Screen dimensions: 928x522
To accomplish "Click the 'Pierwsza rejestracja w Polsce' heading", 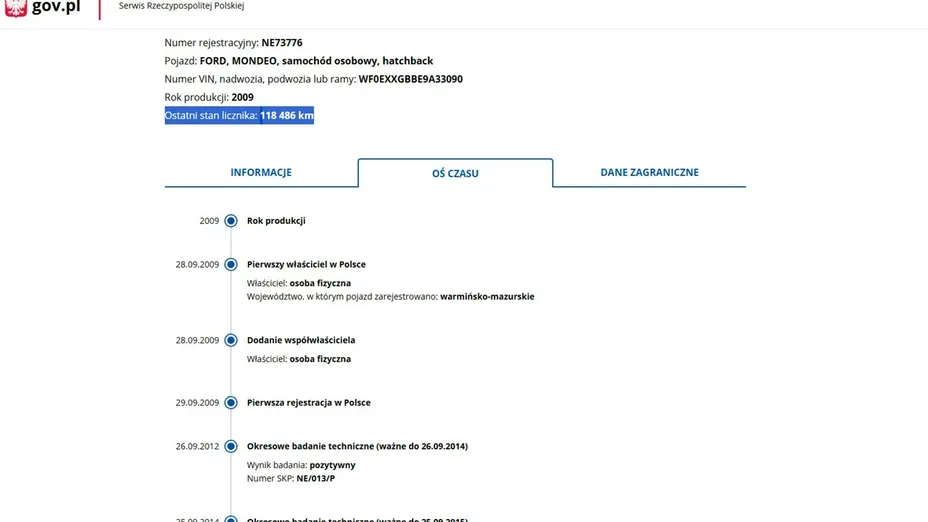I will tap(309, 403).
